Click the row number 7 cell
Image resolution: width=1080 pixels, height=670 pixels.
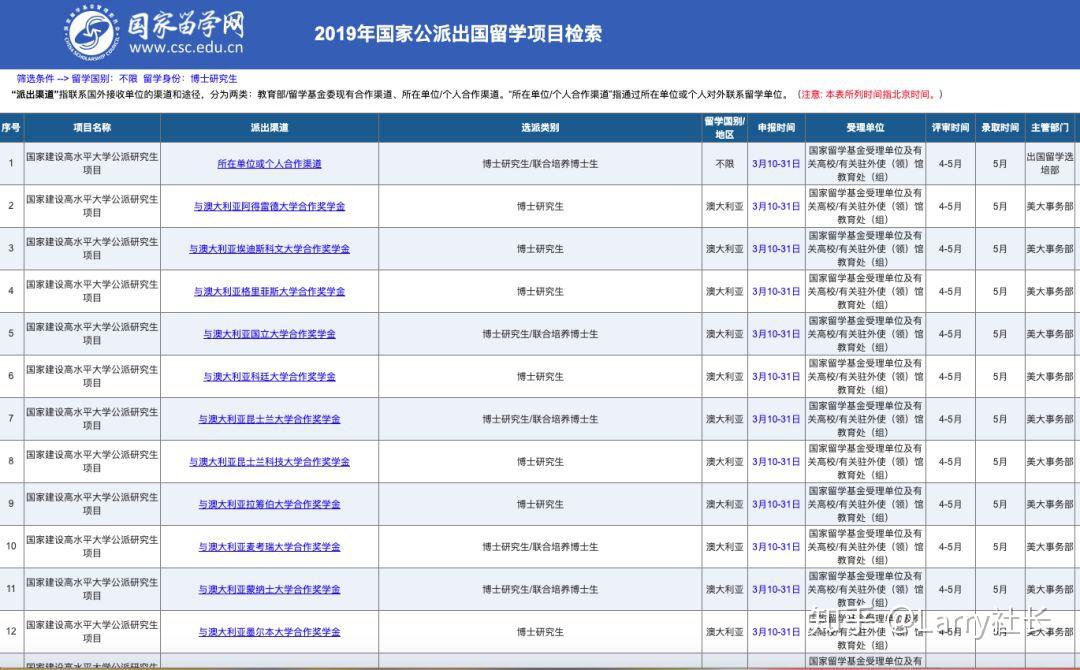(11, 419)
